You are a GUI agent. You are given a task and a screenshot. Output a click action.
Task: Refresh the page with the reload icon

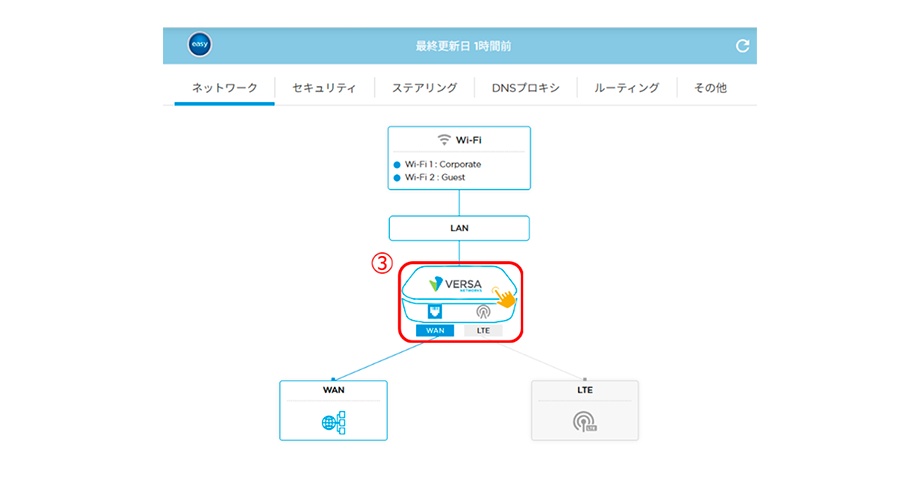tap(742, 46)
